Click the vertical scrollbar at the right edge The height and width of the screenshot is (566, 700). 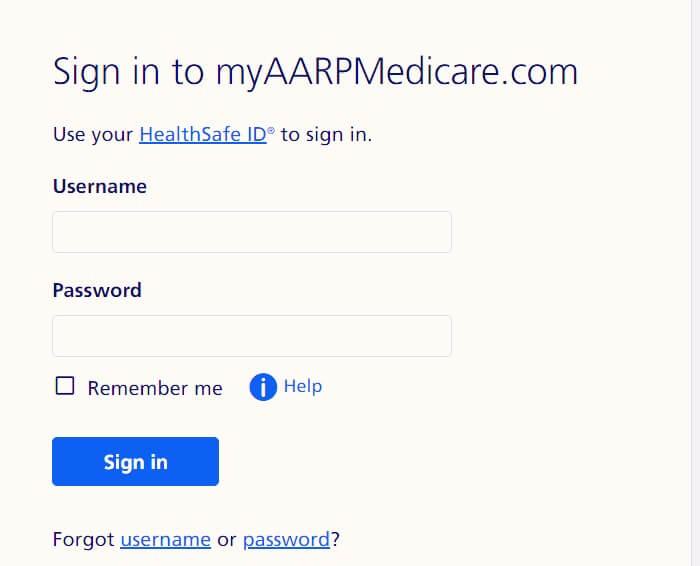tap(695, 283)
